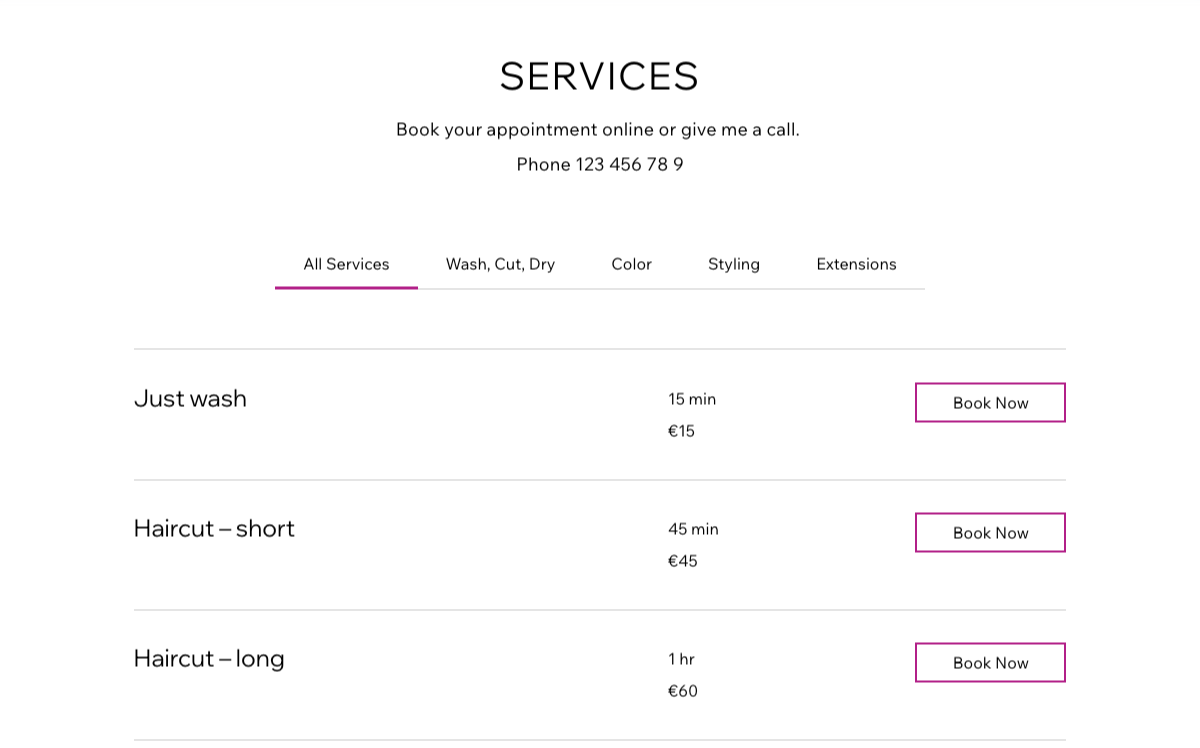
Task: Click the €15 price label
Action: [682, 431]
